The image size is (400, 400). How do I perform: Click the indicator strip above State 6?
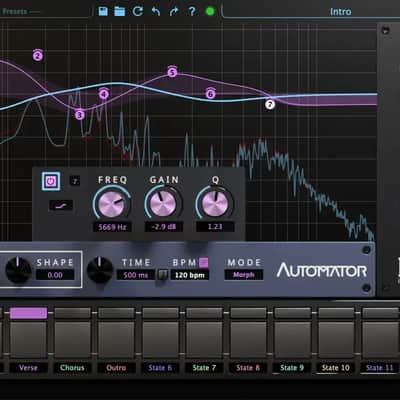pos(160,313)
